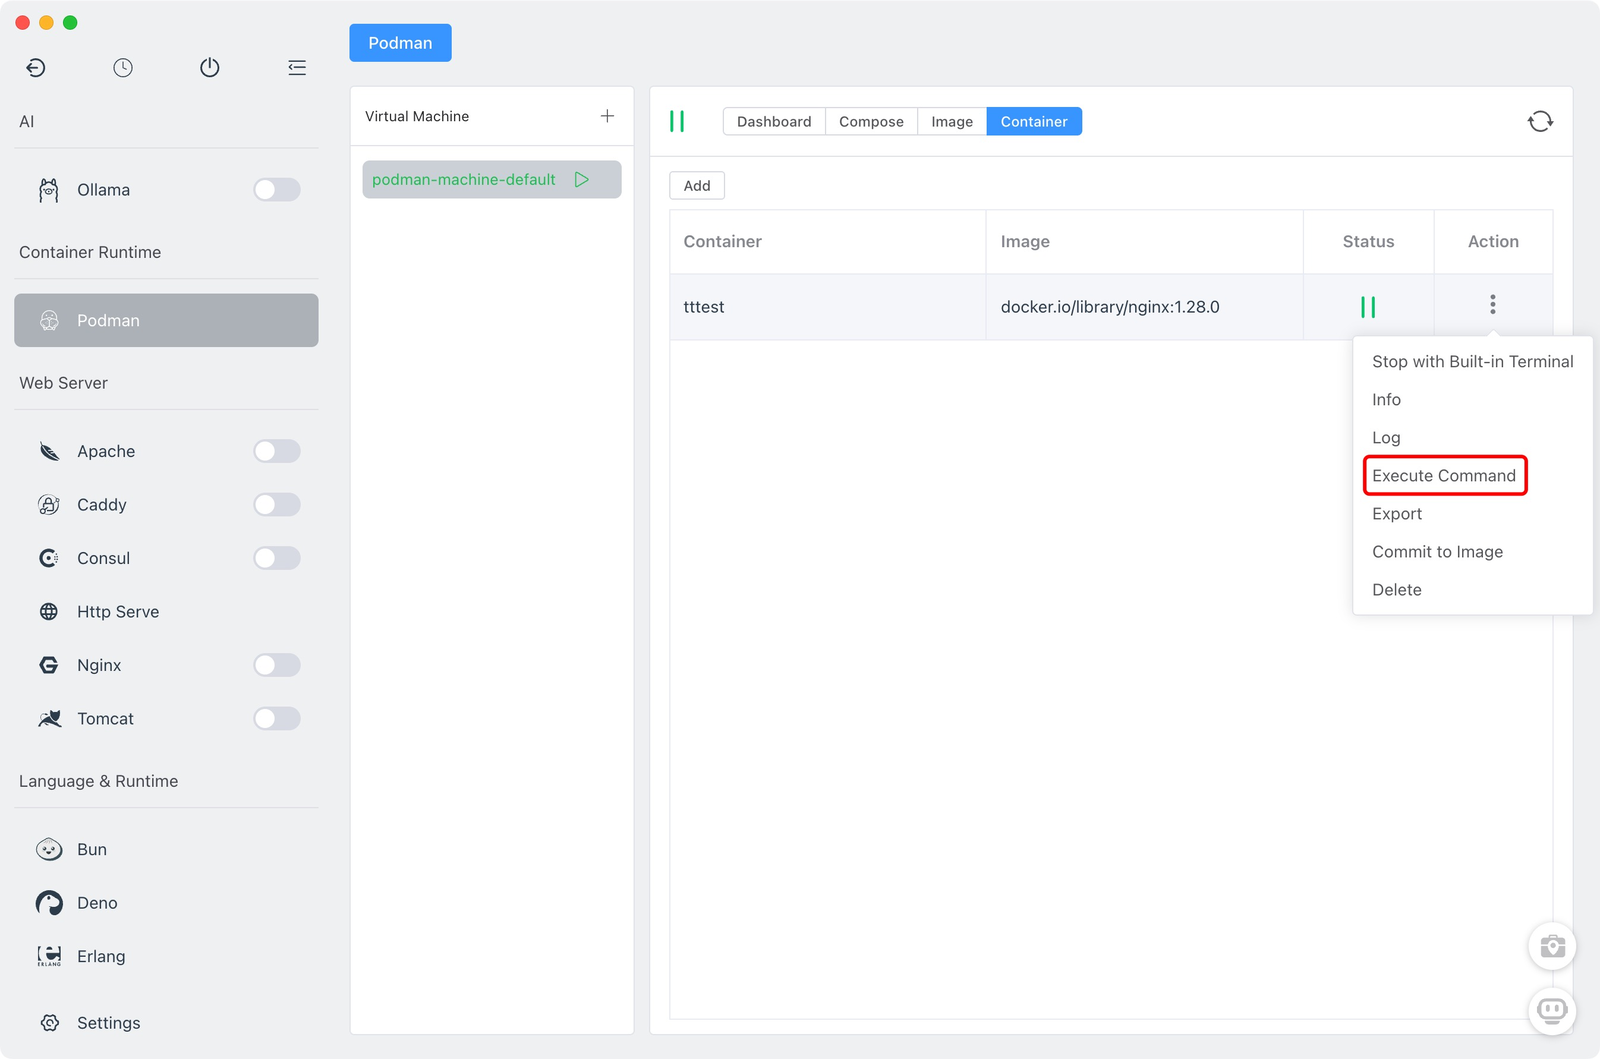Toggle the Ollama service switch

click(277, 190)
